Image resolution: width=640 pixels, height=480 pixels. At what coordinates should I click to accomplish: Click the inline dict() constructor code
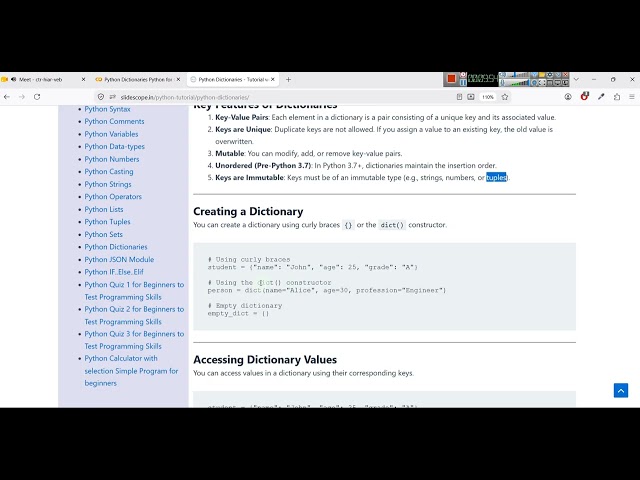pyautogui.click(x=392, y=225)
